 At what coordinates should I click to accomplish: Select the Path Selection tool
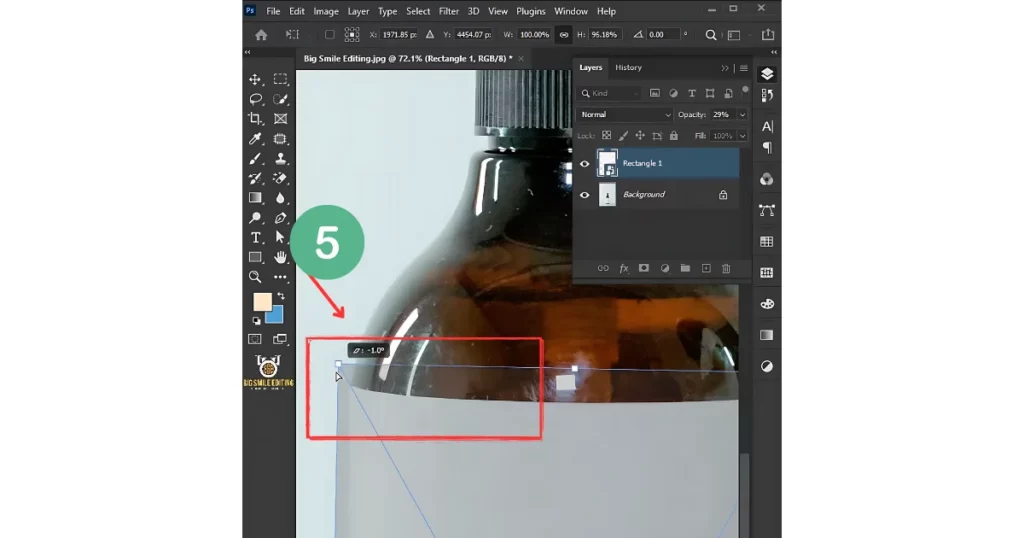coord(280,238)
